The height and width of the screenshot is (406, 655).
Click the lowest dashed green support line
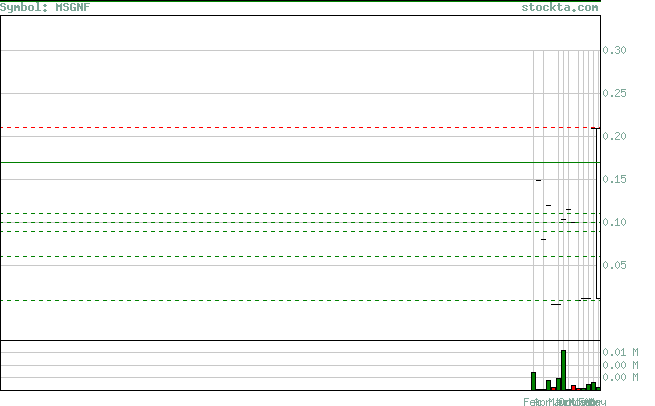pos(300,300)
